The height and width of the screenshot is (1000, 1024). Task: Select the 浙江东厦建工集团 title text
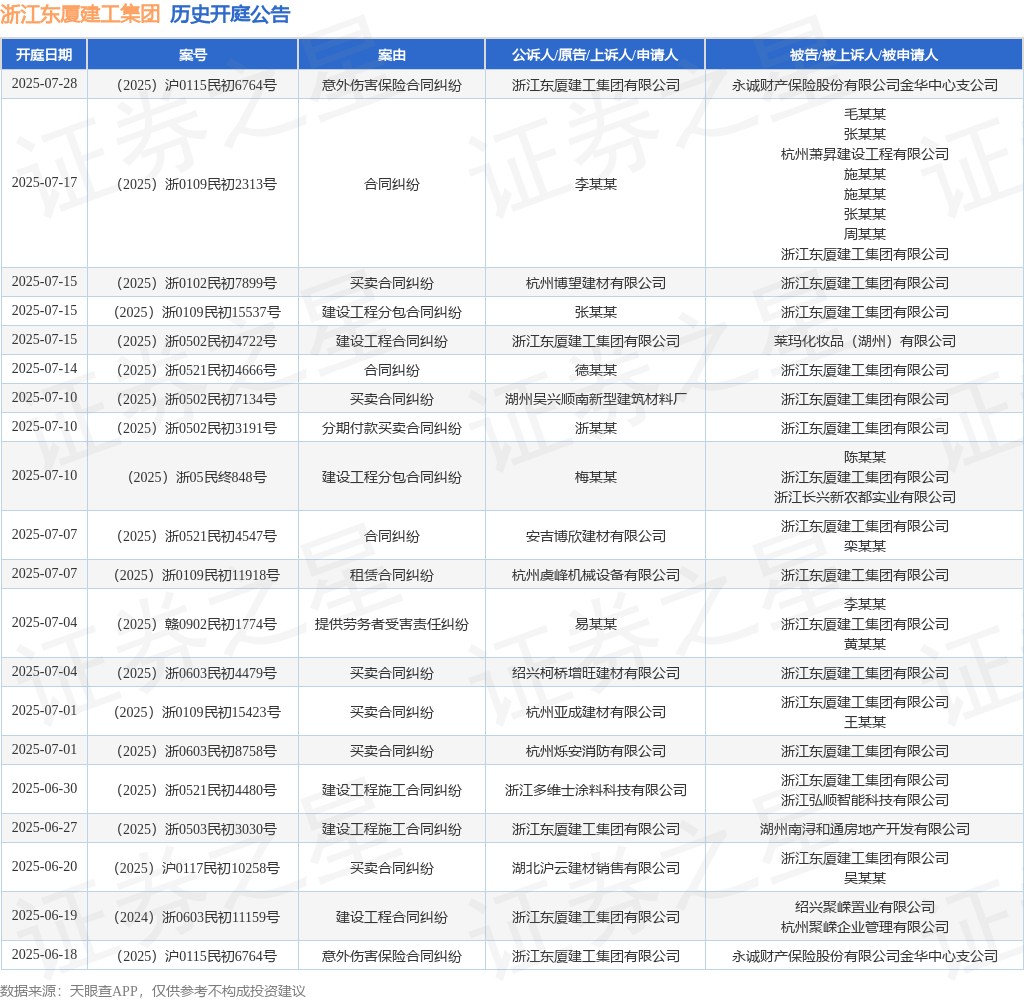point(80,14)
